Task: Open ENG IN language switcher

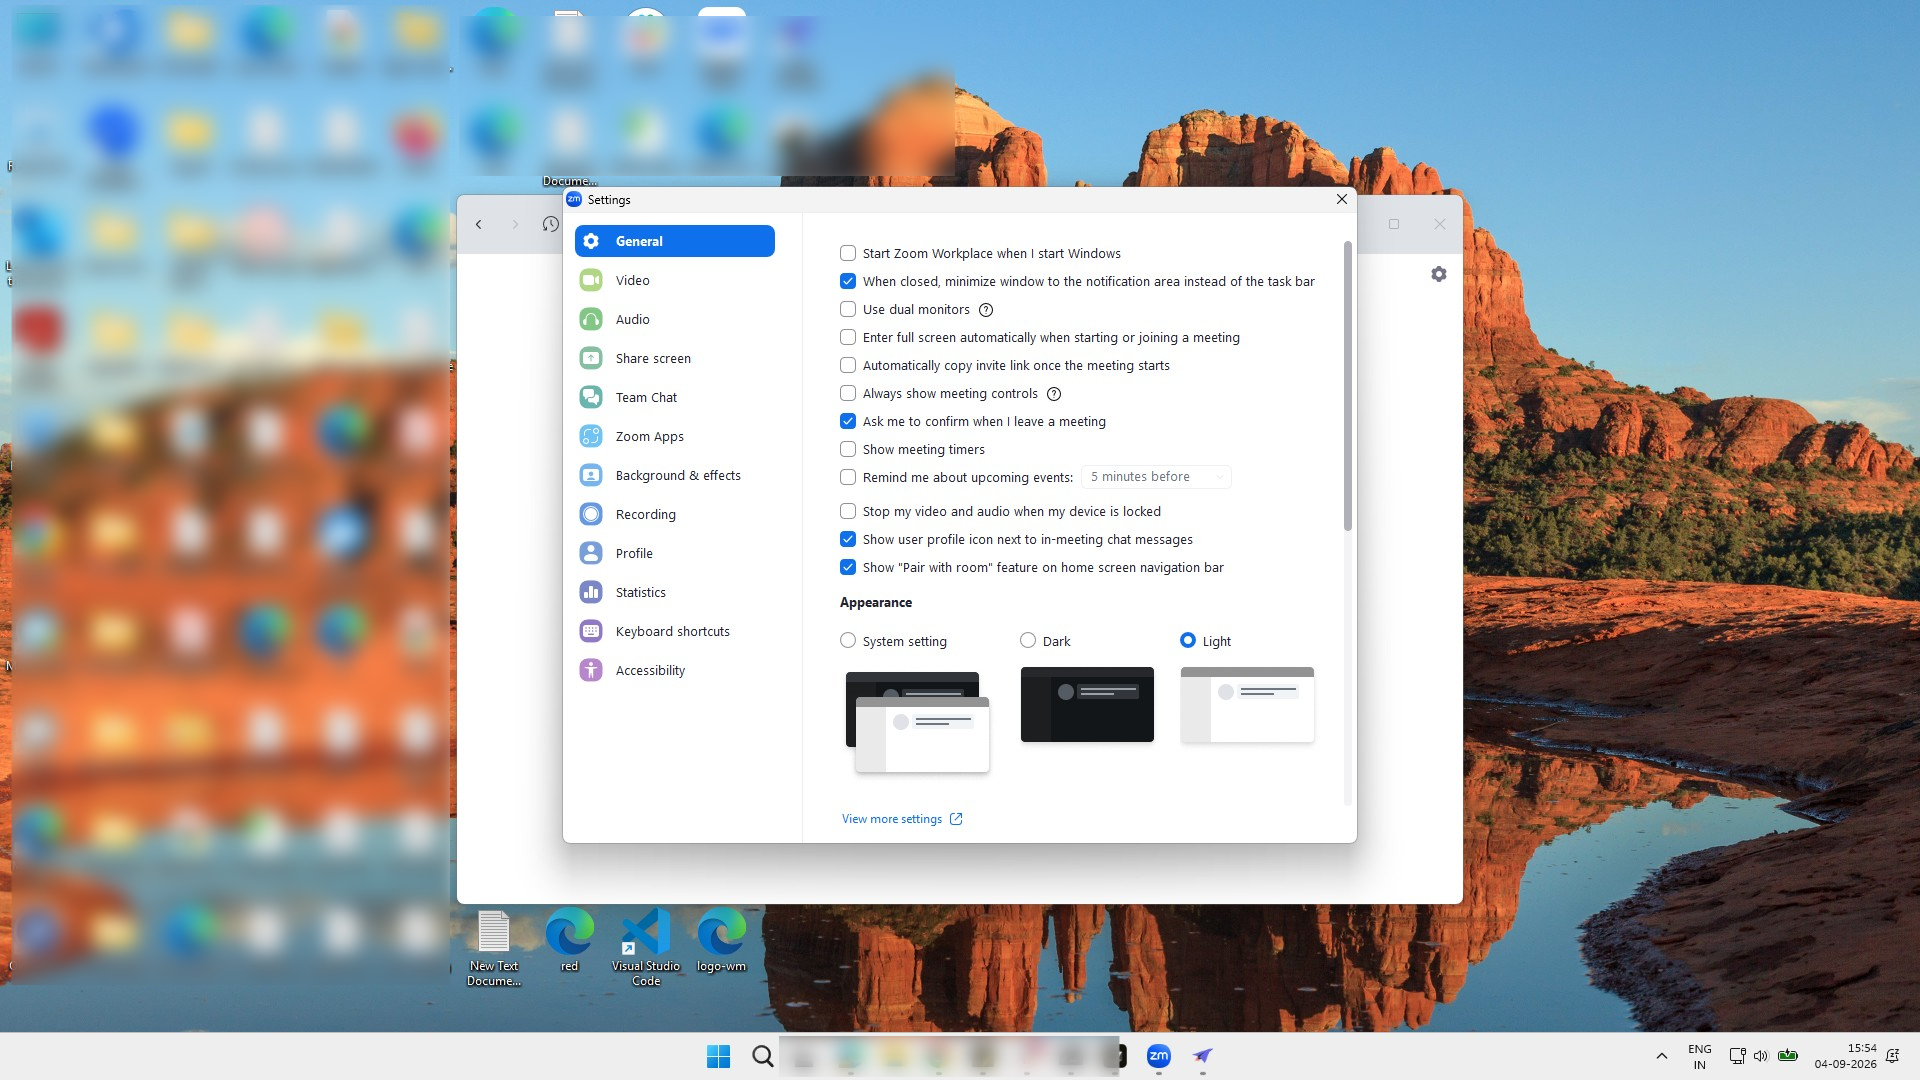Action: pyautogui.click(x=1700, y=1056)
